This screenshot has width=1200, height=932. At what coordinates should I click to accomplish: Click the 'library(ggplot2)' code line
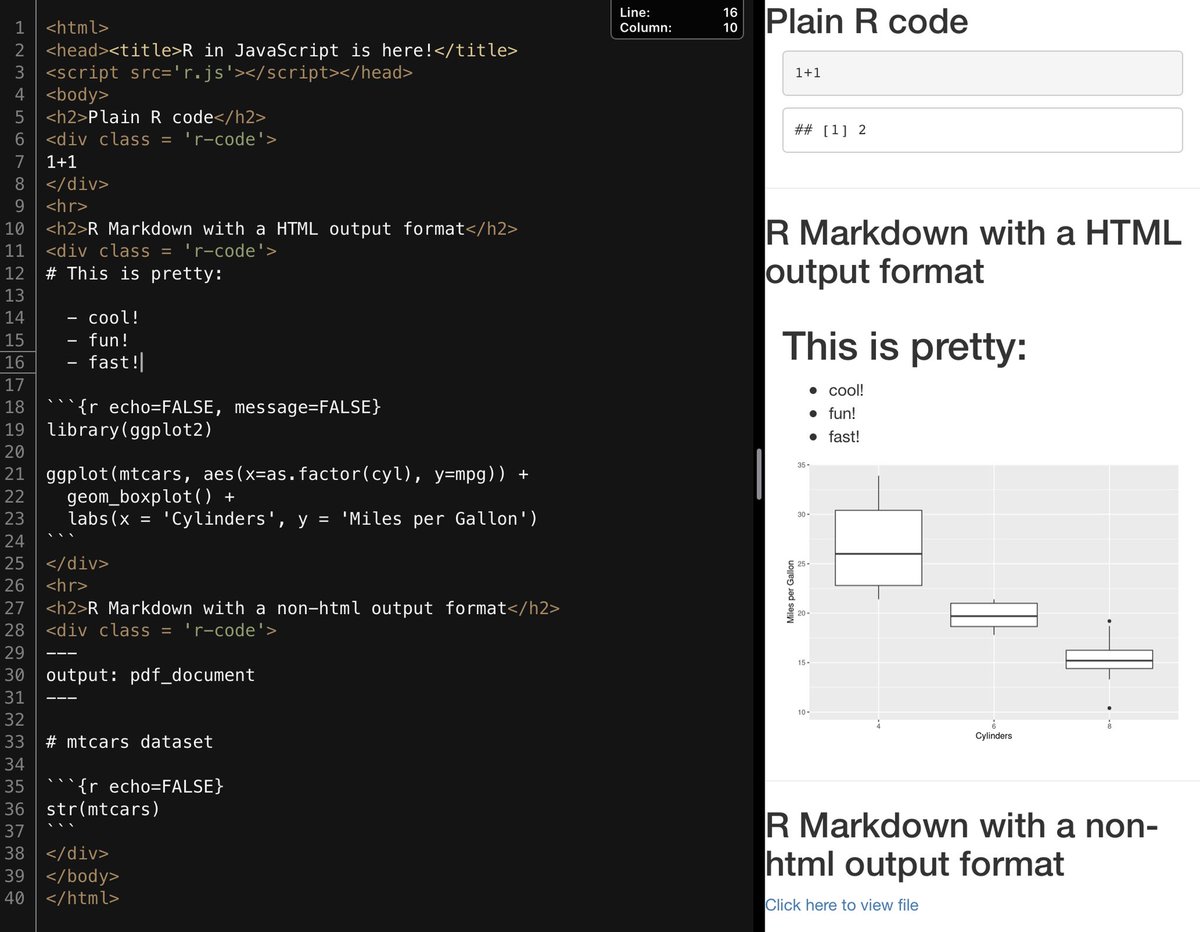tap(129, 430)
